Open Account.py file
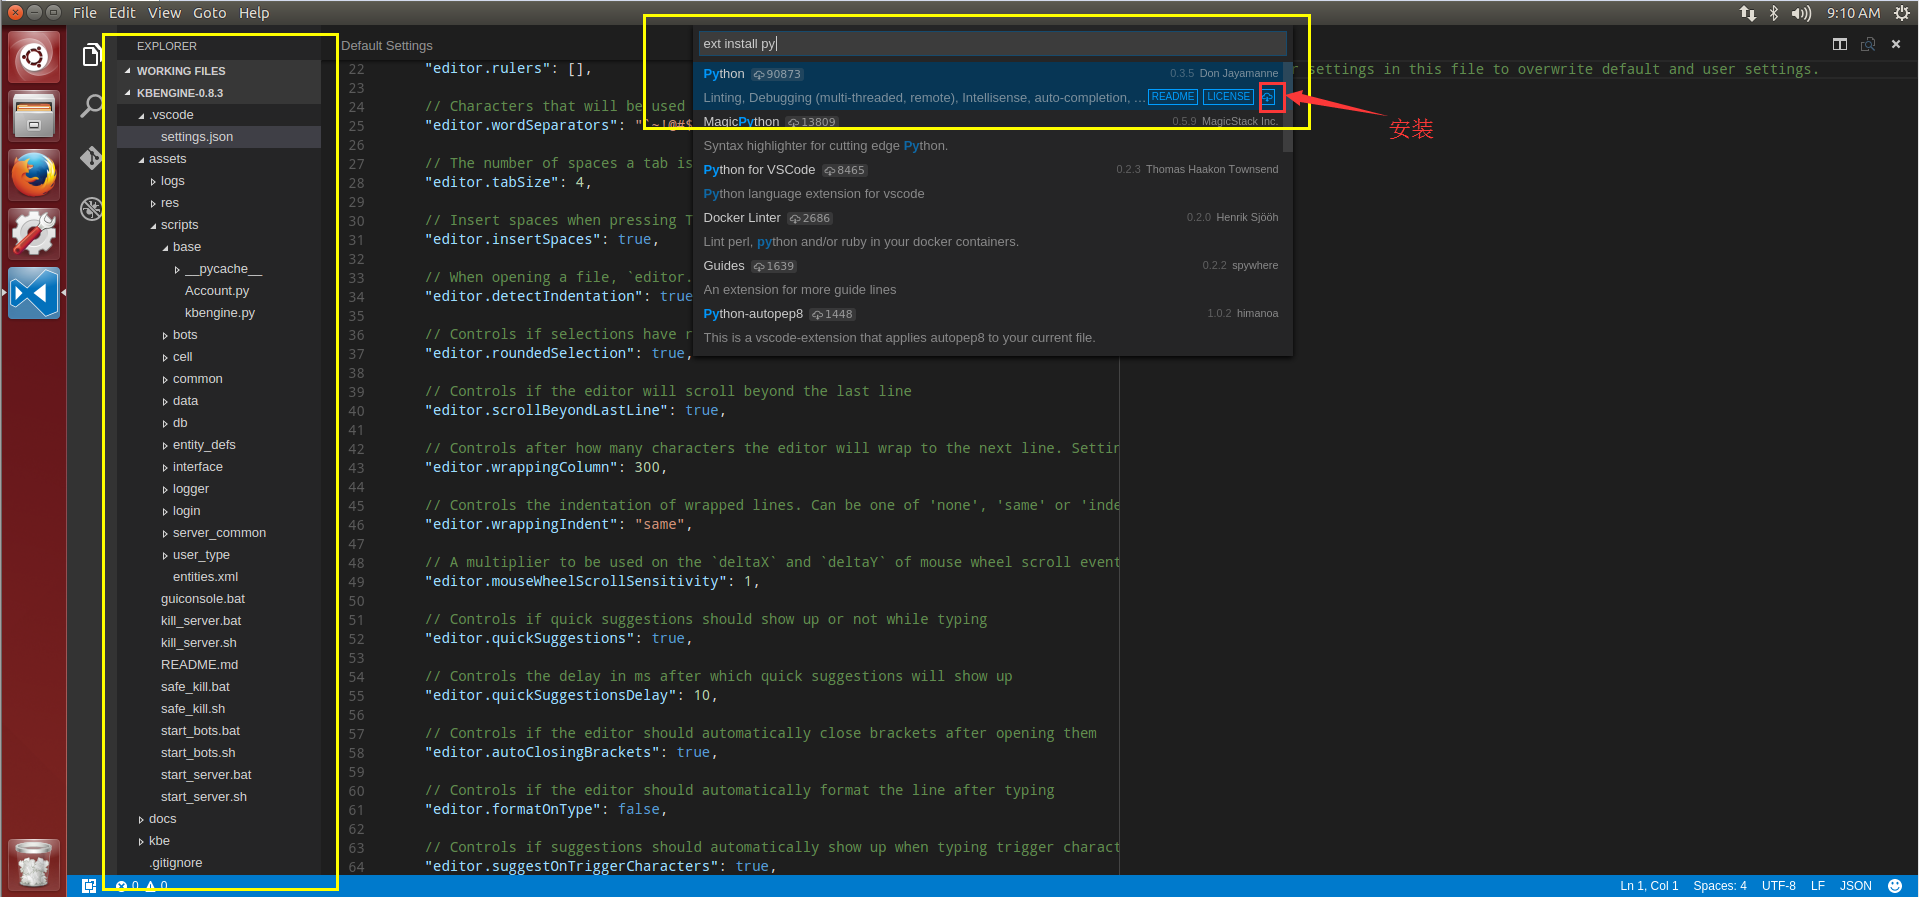Image resolution: width=1920 pixels, height=897 pixels. (219, 291)
